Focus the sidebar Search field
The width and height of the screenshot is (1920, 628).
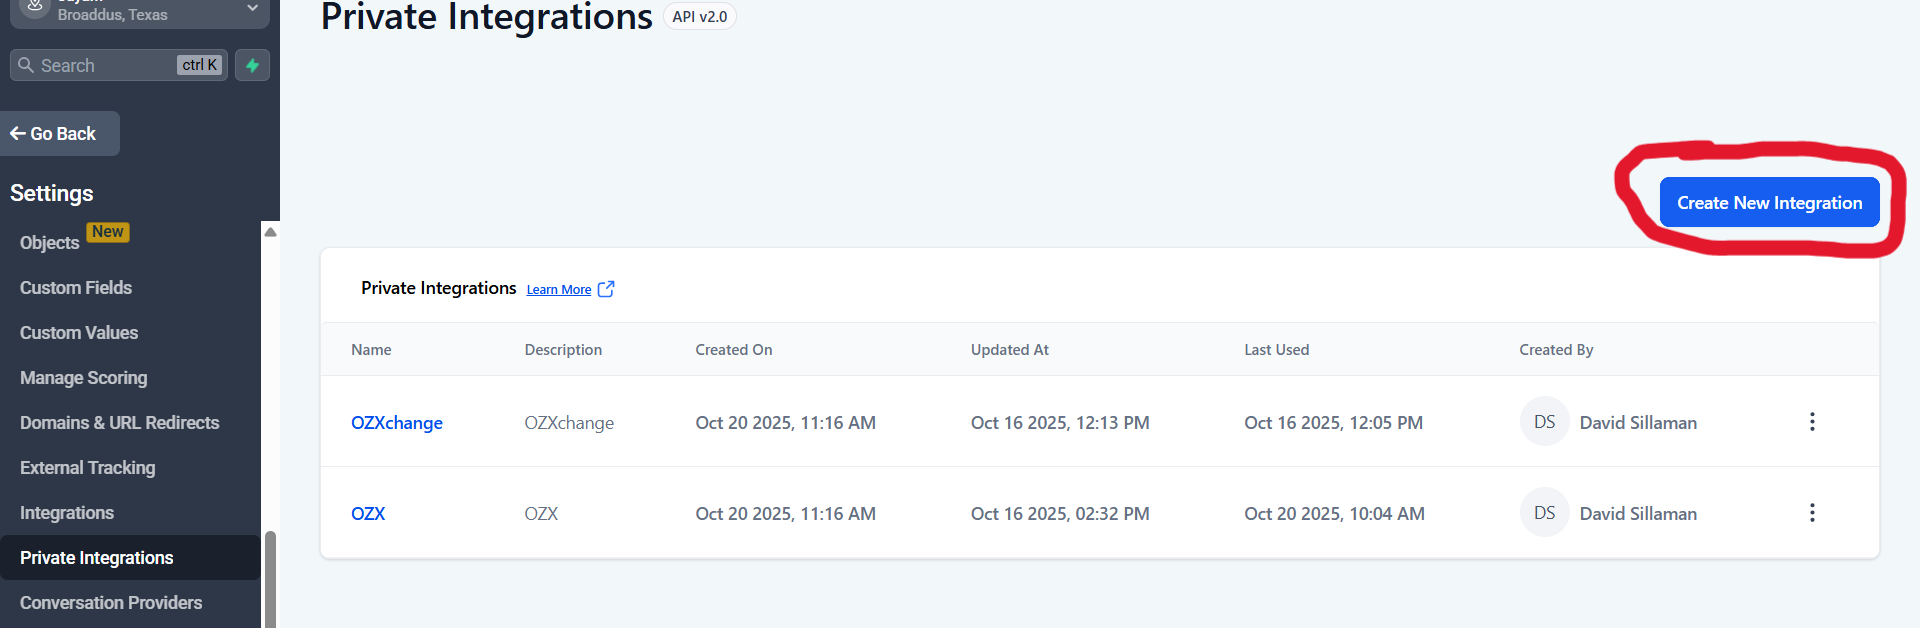[119, 65]
